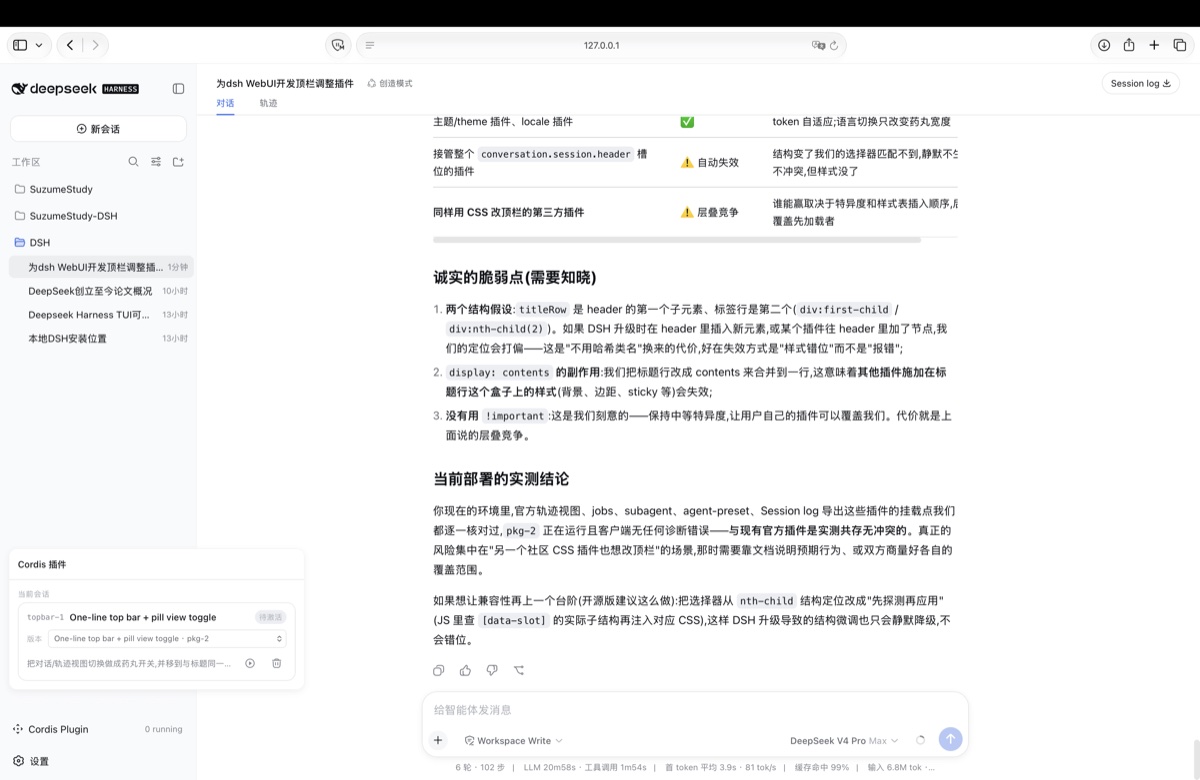The image size is (1200, 780).
Task: Open Deepseek Harness TUI可 conversation
Action: 101,315
